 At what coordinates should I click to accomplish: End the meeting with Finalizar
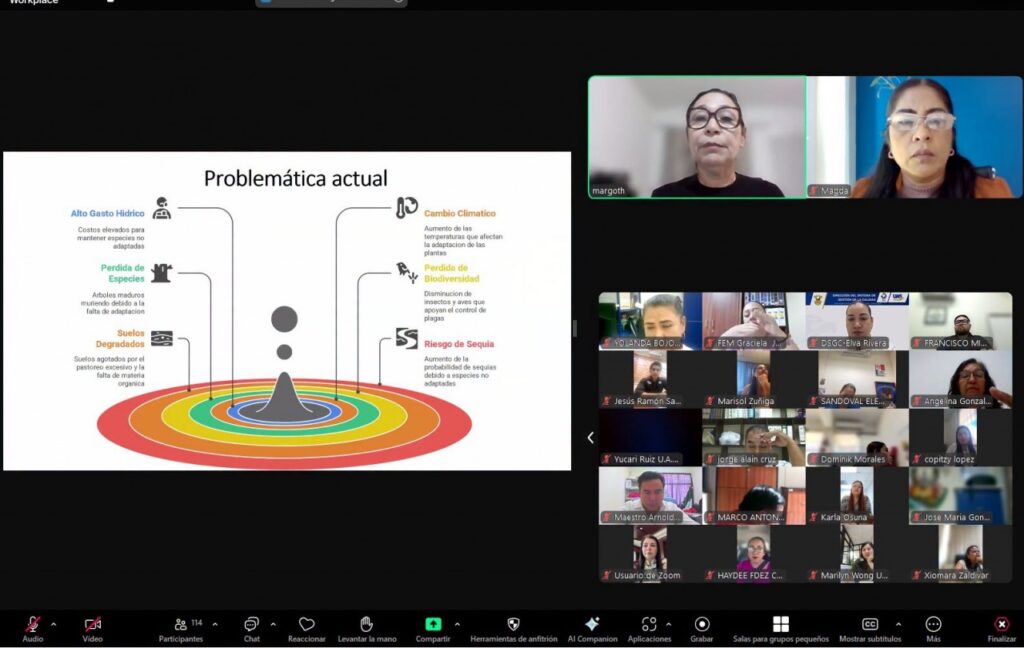point(1001,630)
